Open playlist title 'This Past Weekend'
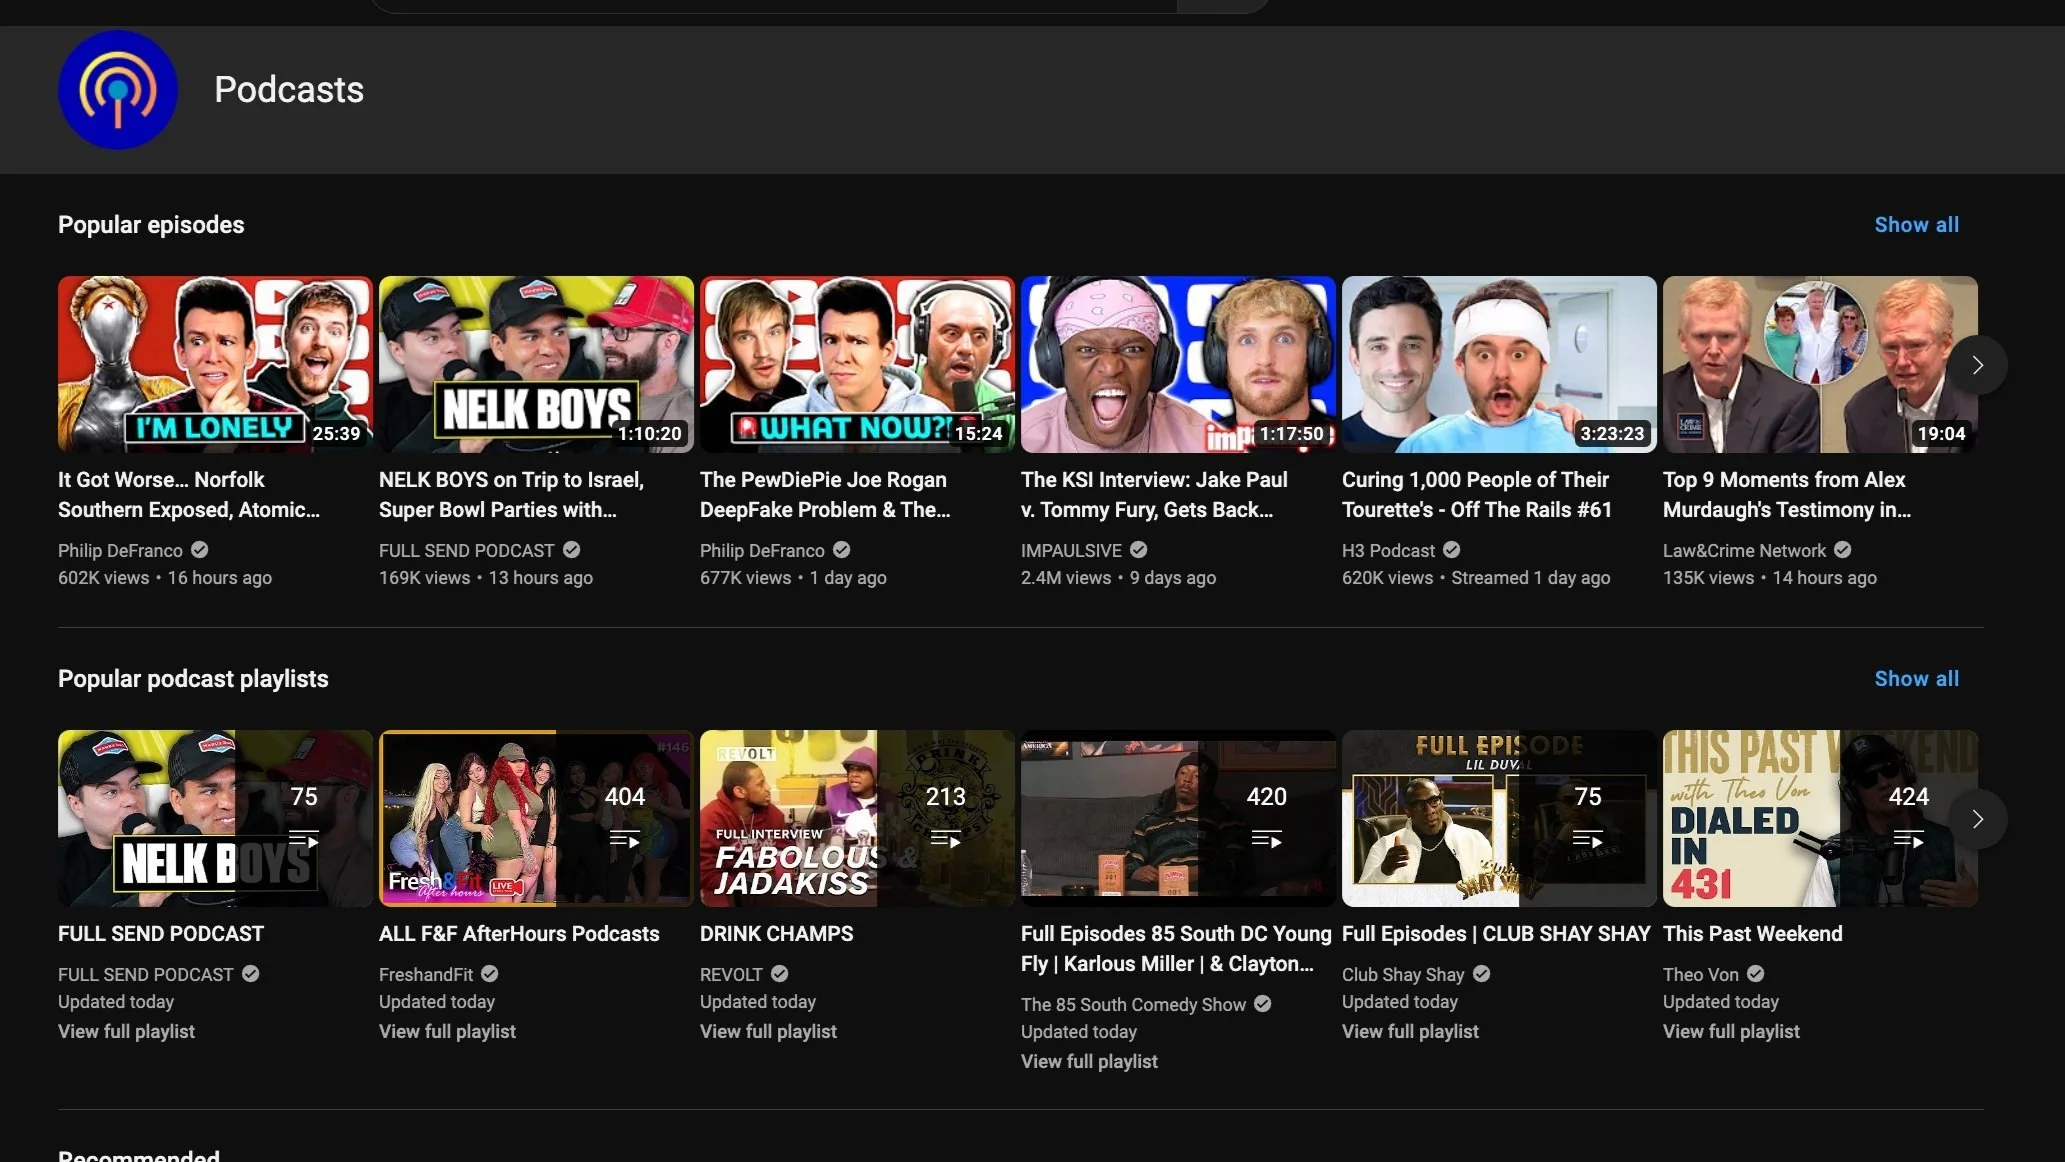 coord(1752,934)
